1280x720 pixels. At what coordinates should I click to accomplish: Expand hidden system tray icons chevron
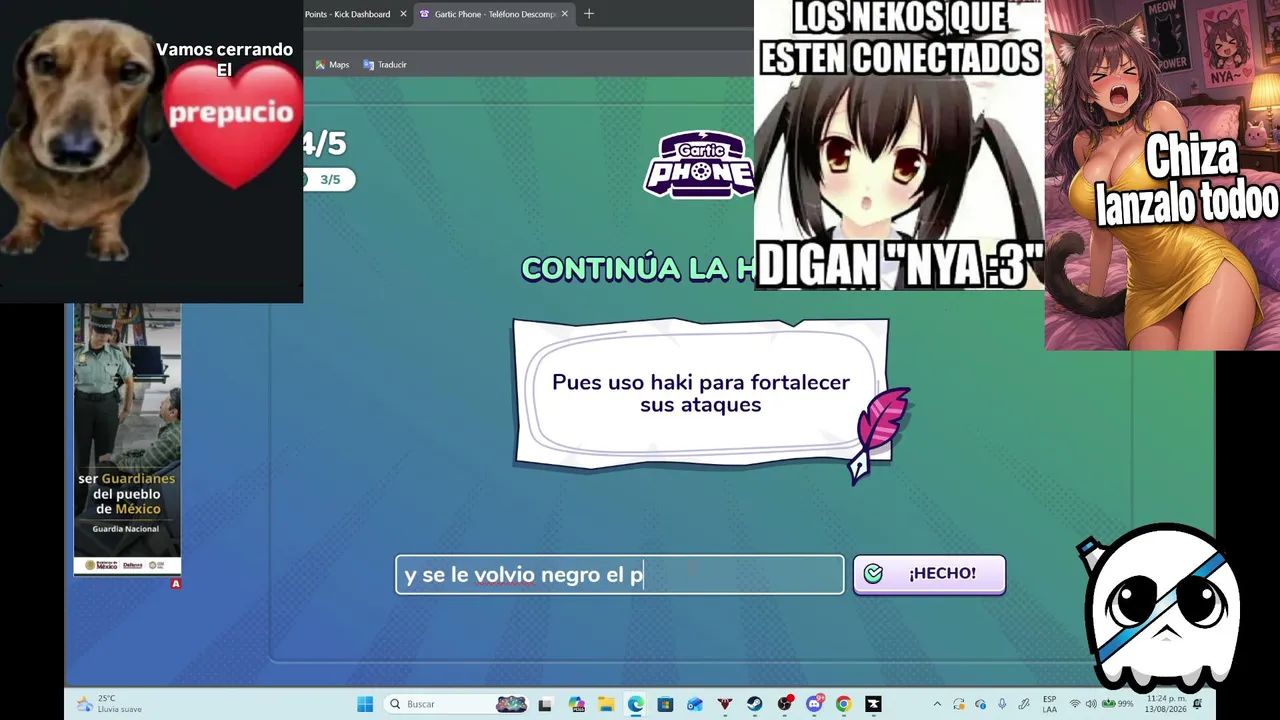[x=938, y=704]
